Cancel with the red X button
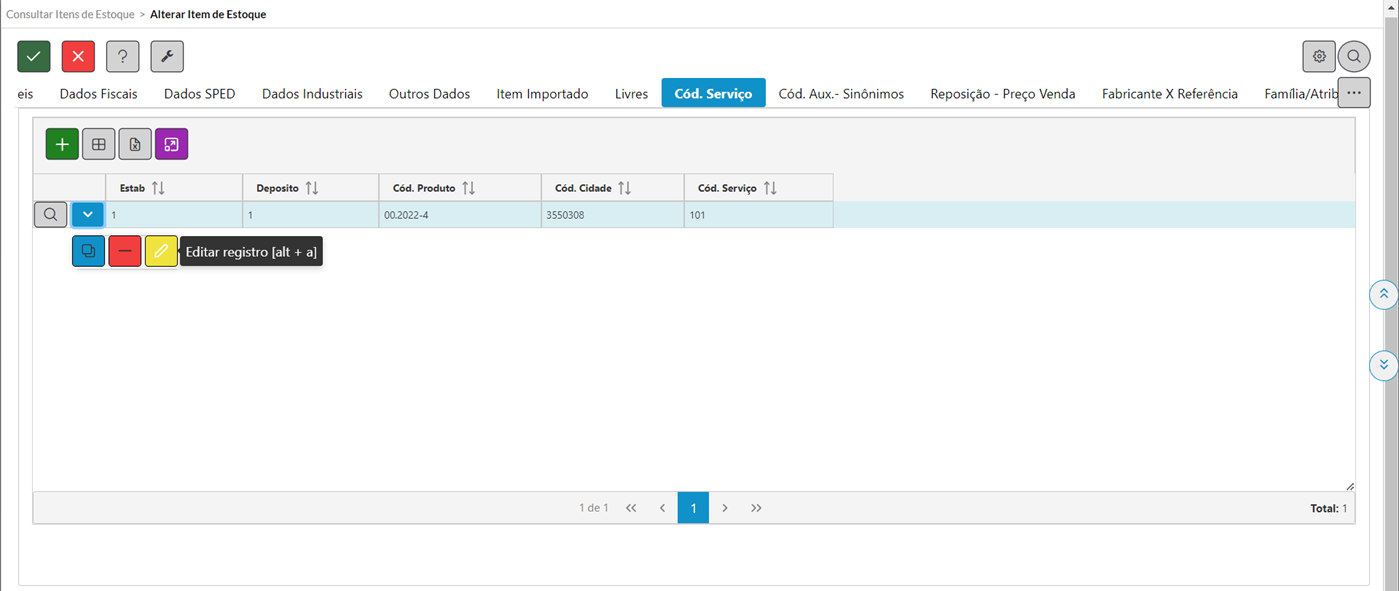 (x=78, y=56)
